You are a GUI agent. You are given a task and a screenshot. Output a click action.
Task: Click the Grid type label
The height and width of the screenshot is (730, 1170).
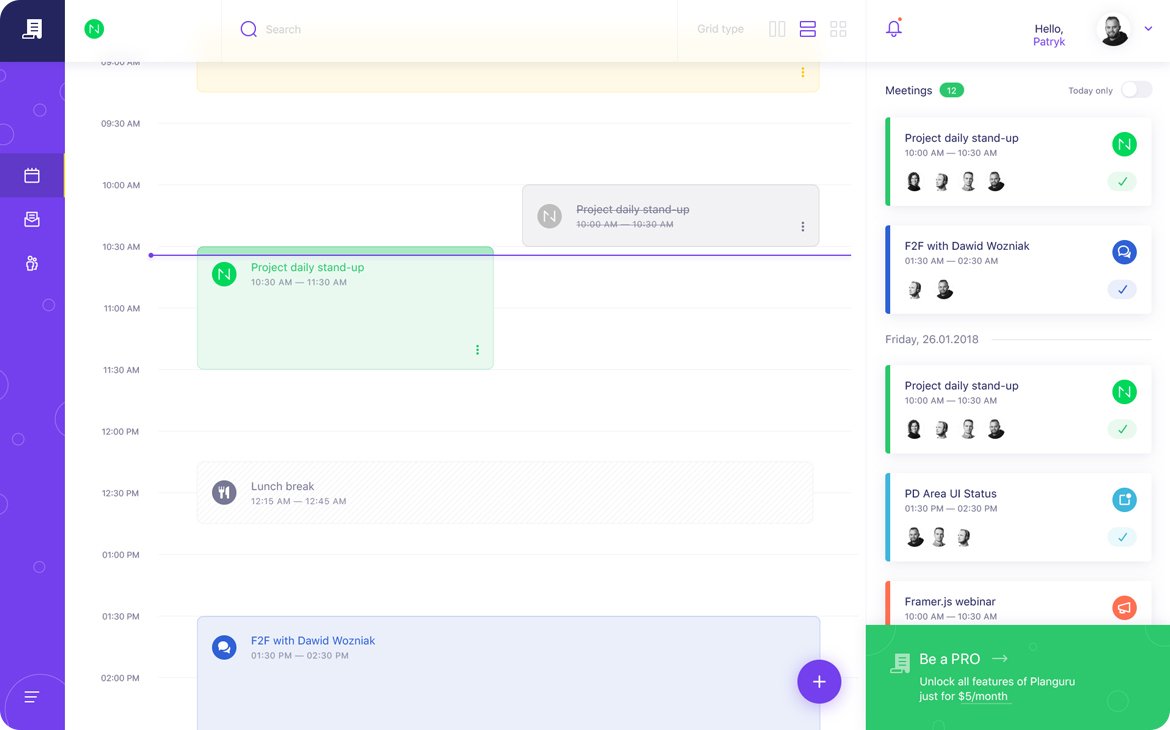[720, 29]
